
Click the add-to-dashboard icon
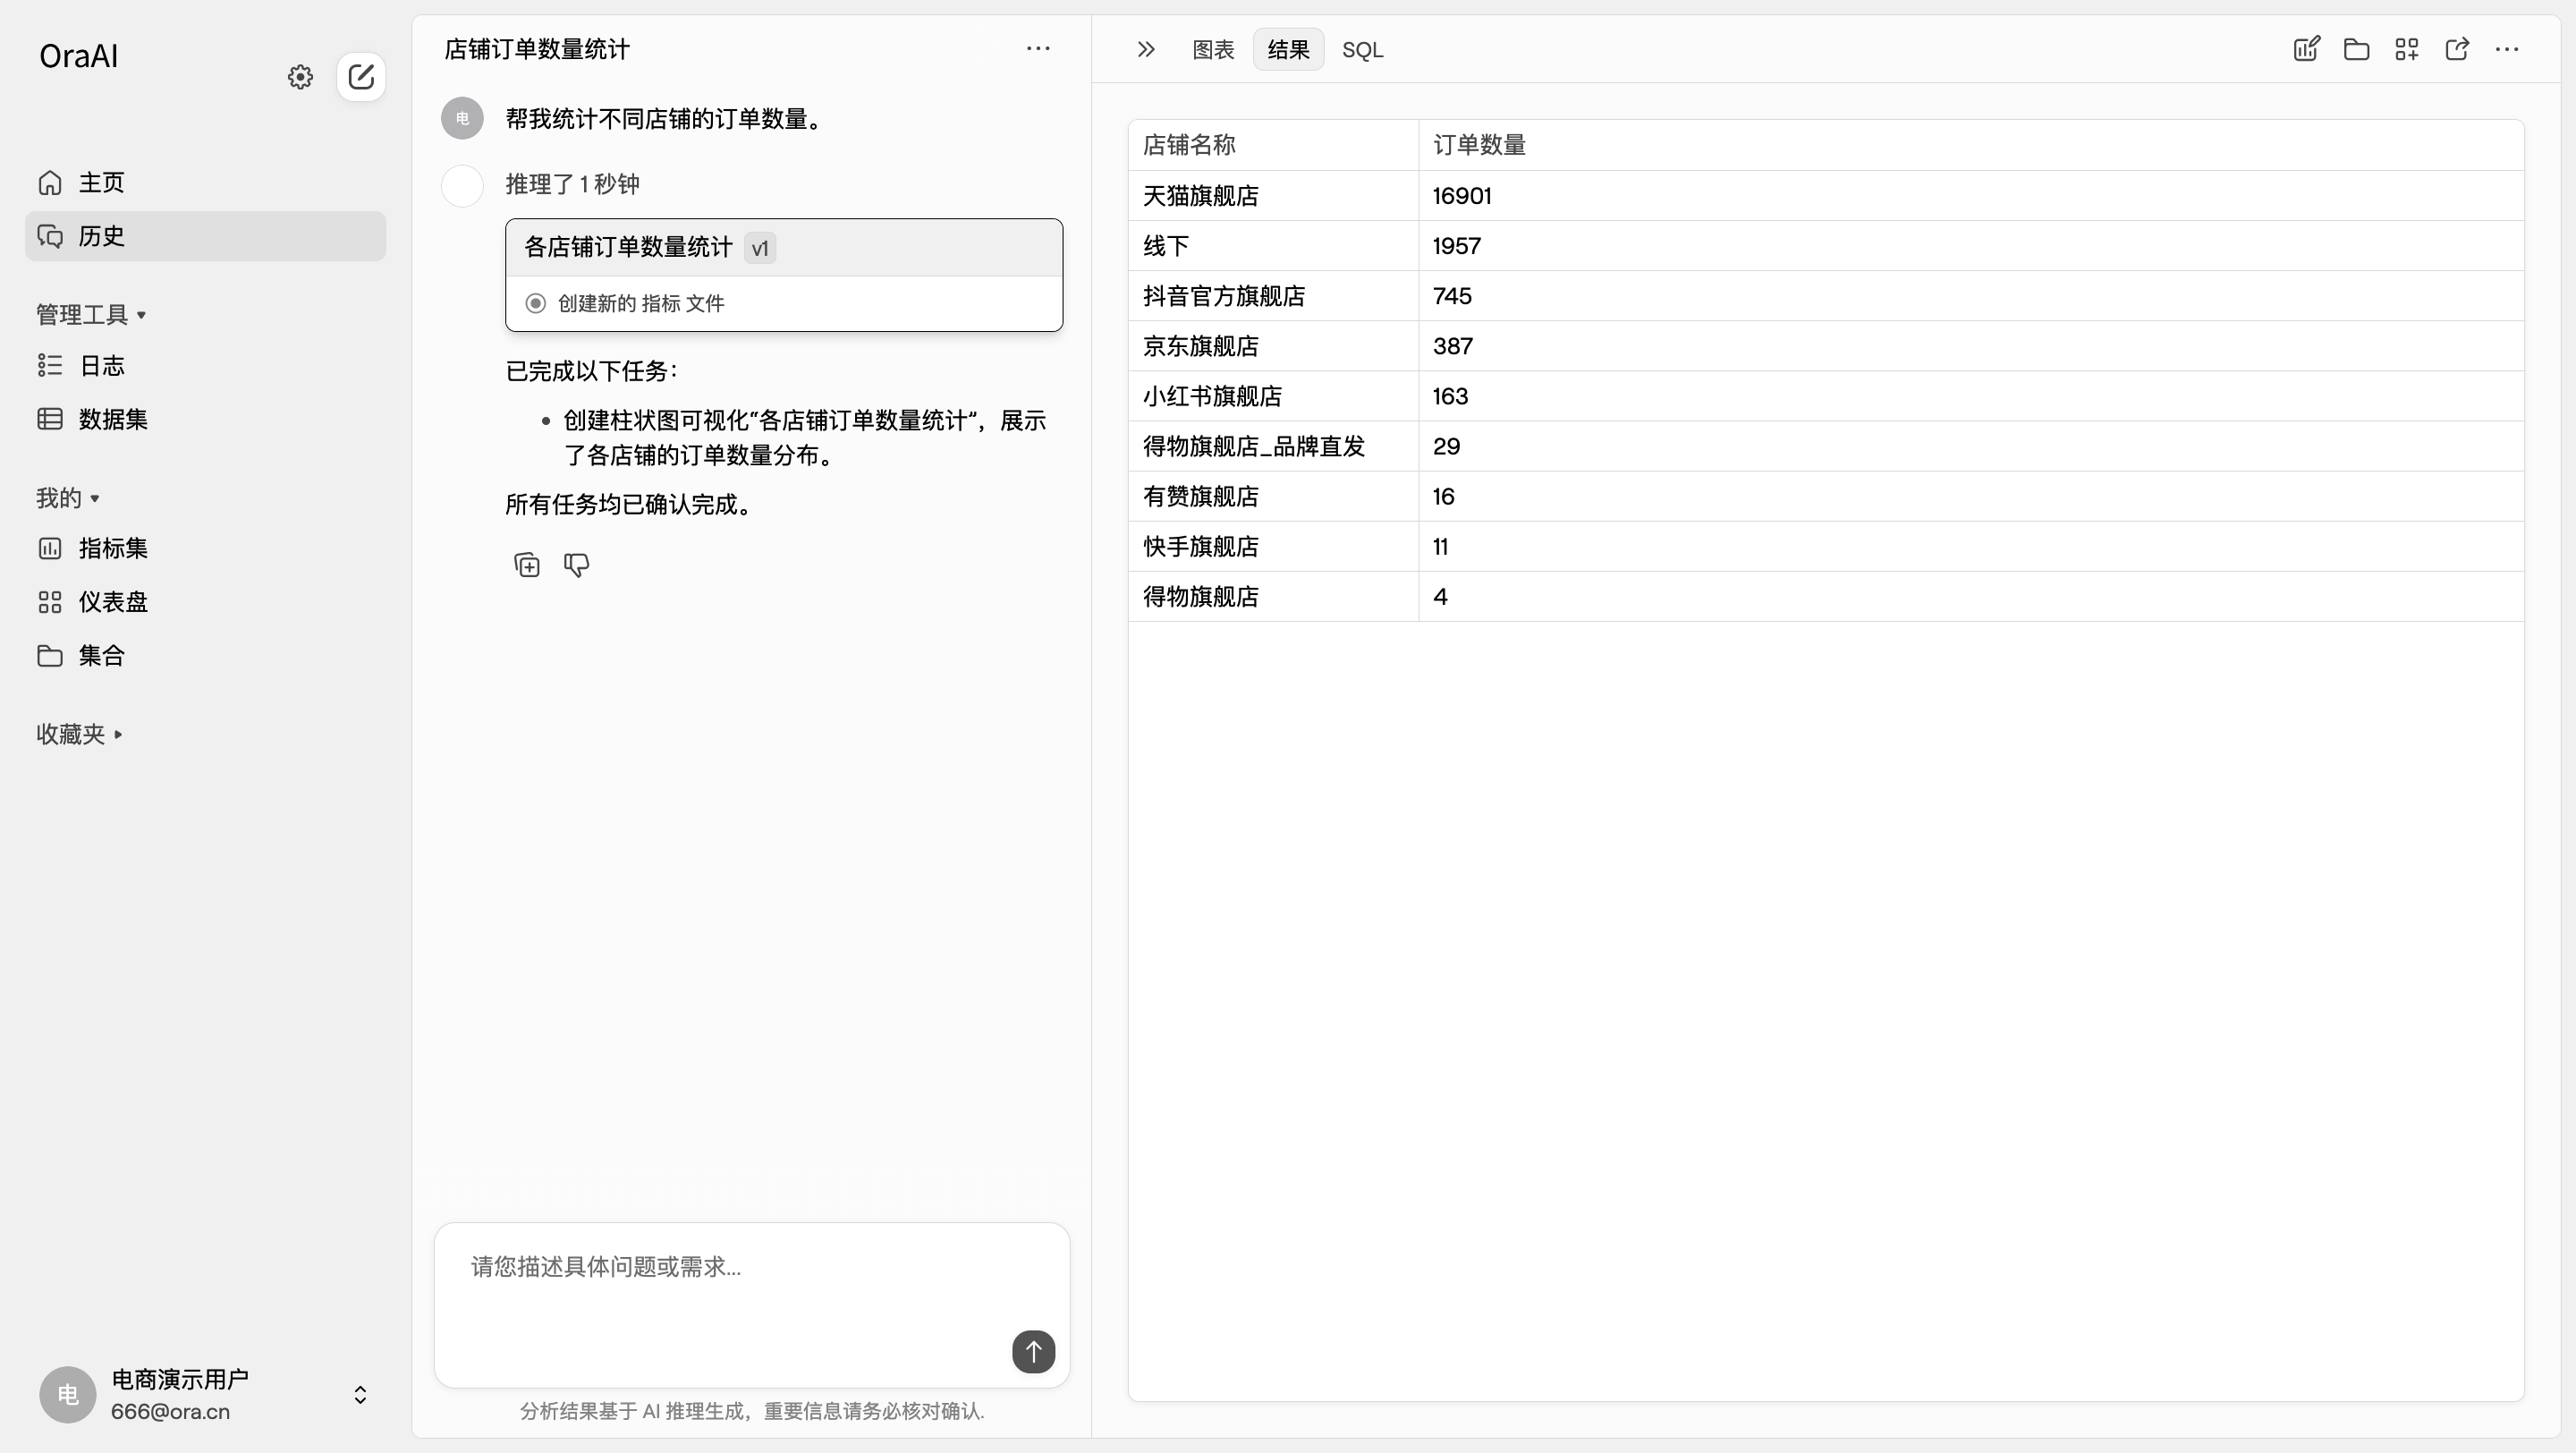(2407, 49)
